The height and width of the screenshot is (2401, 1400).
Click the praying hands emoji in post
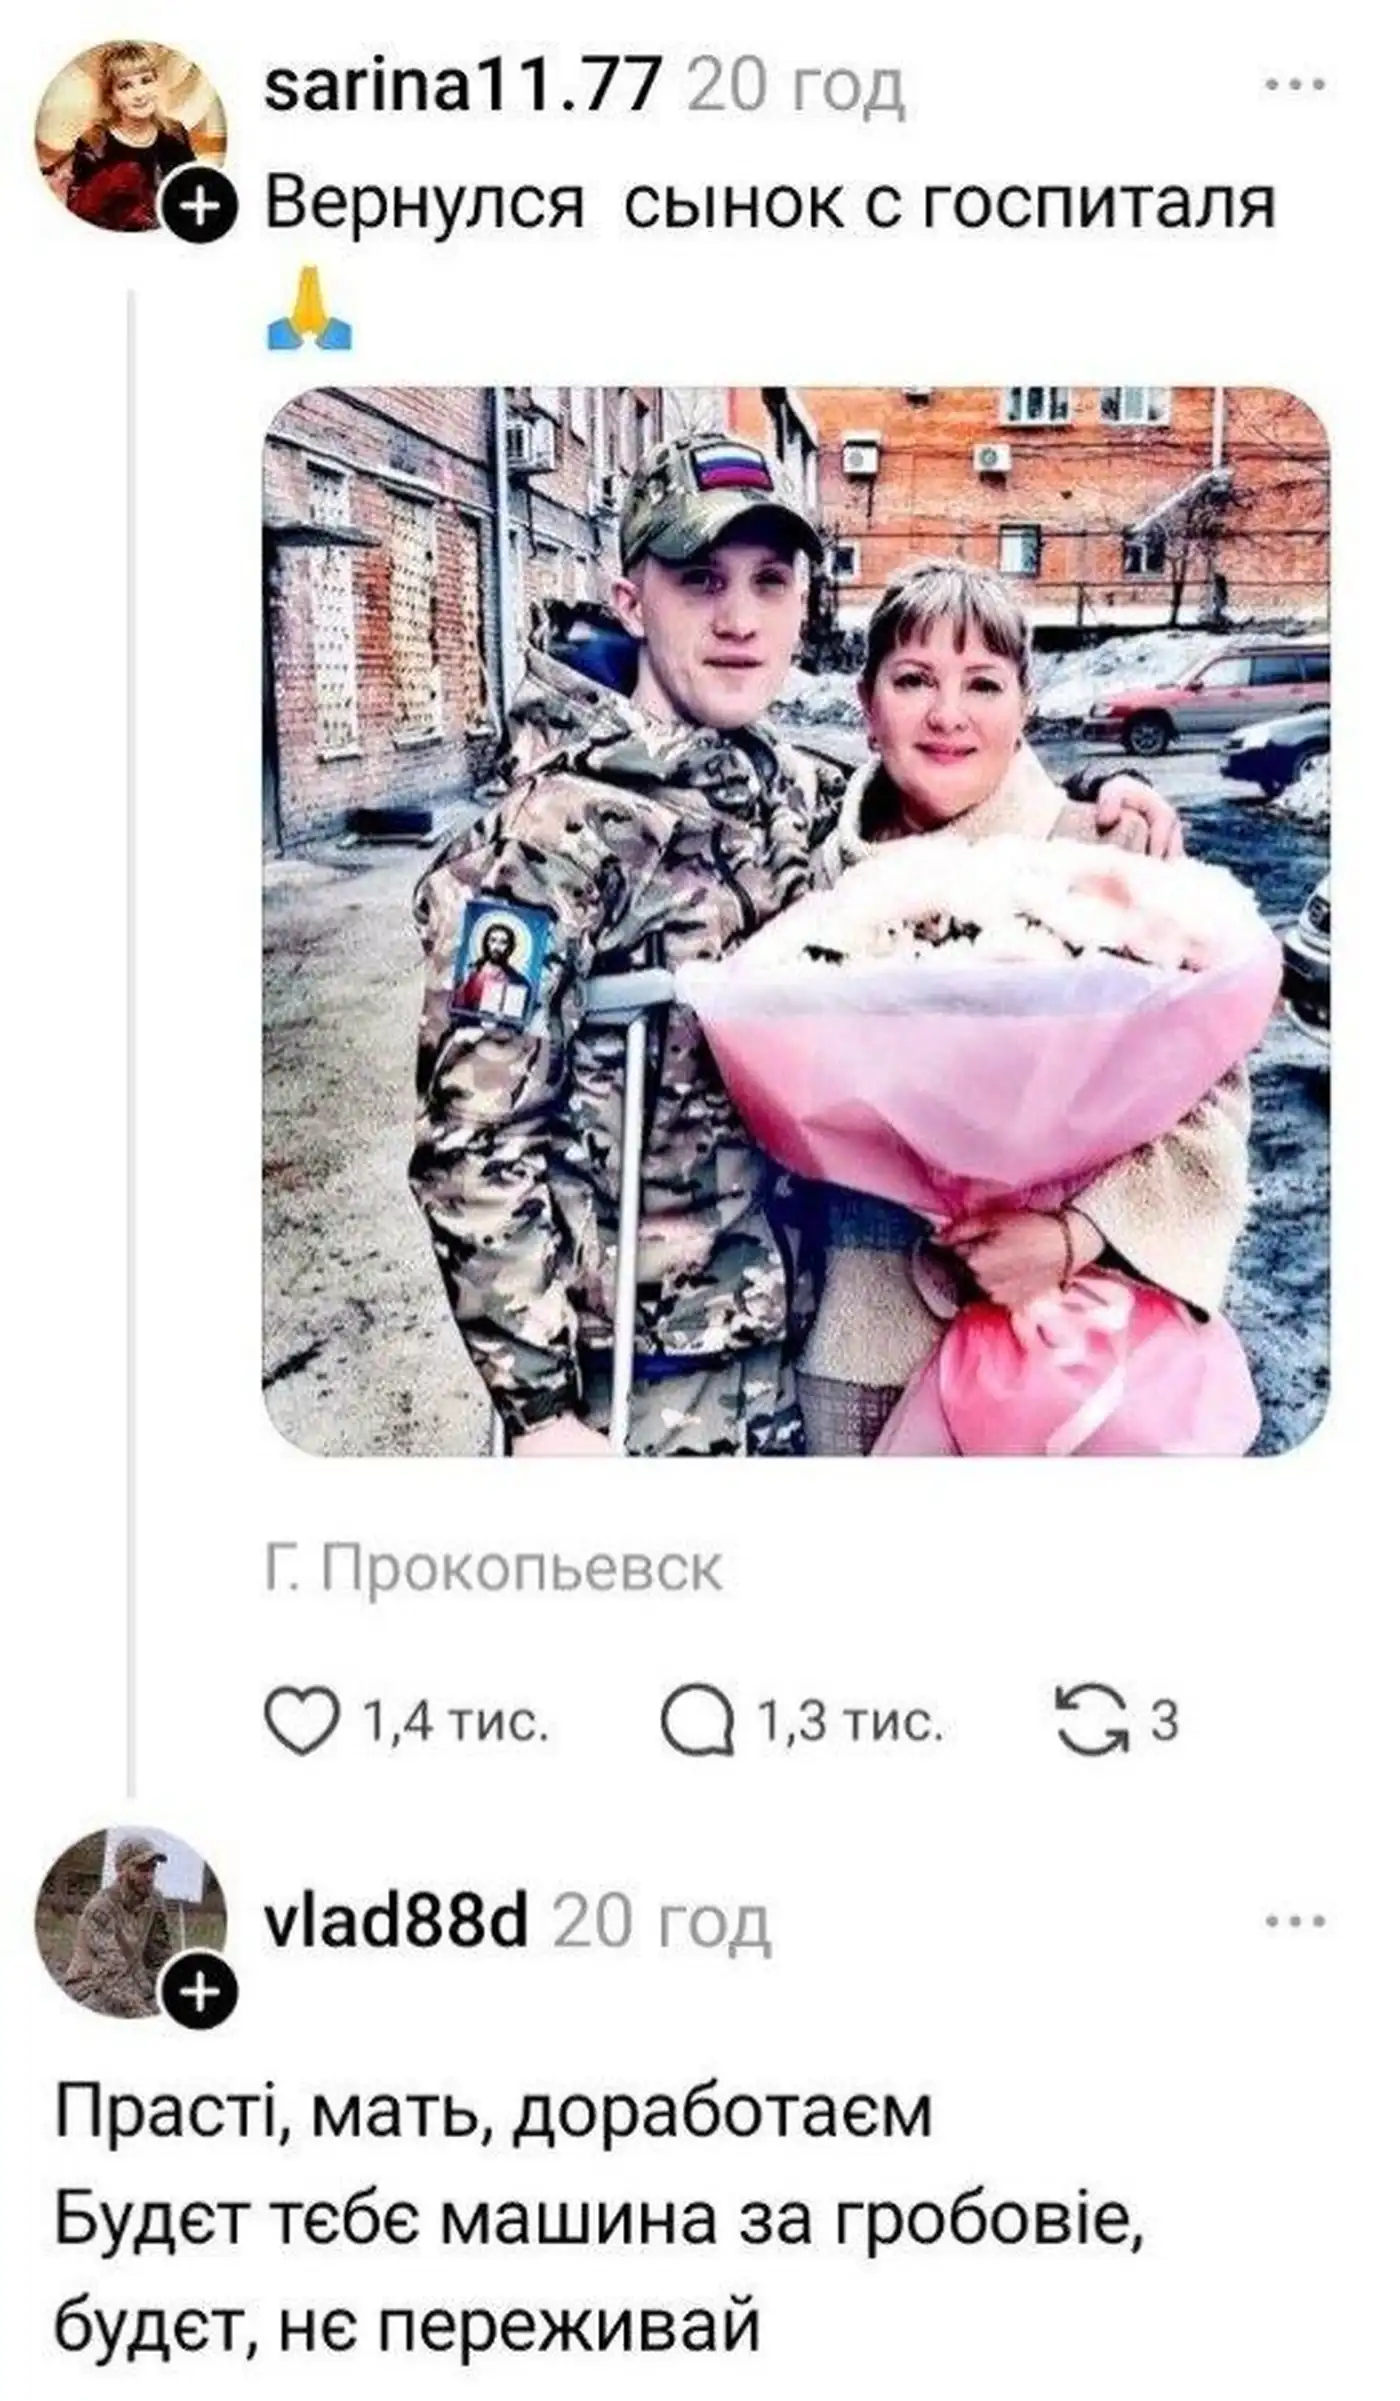310,309
